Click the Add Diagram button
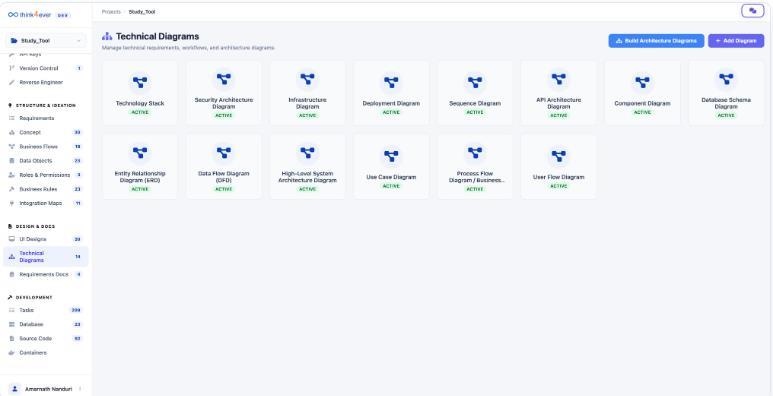Screen dimensions: 773x396 click(x=736, y=41)
